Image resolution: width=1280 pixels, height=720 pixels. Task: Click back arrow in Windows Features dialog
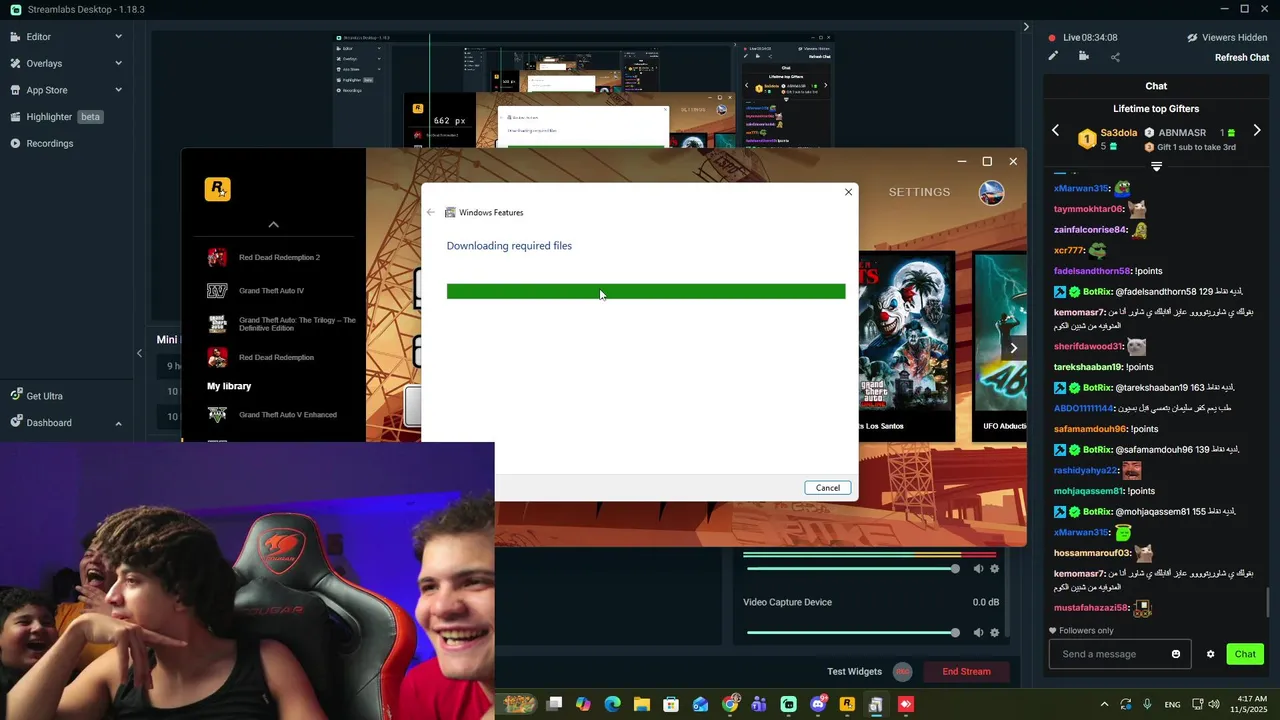tap(431, 212)
